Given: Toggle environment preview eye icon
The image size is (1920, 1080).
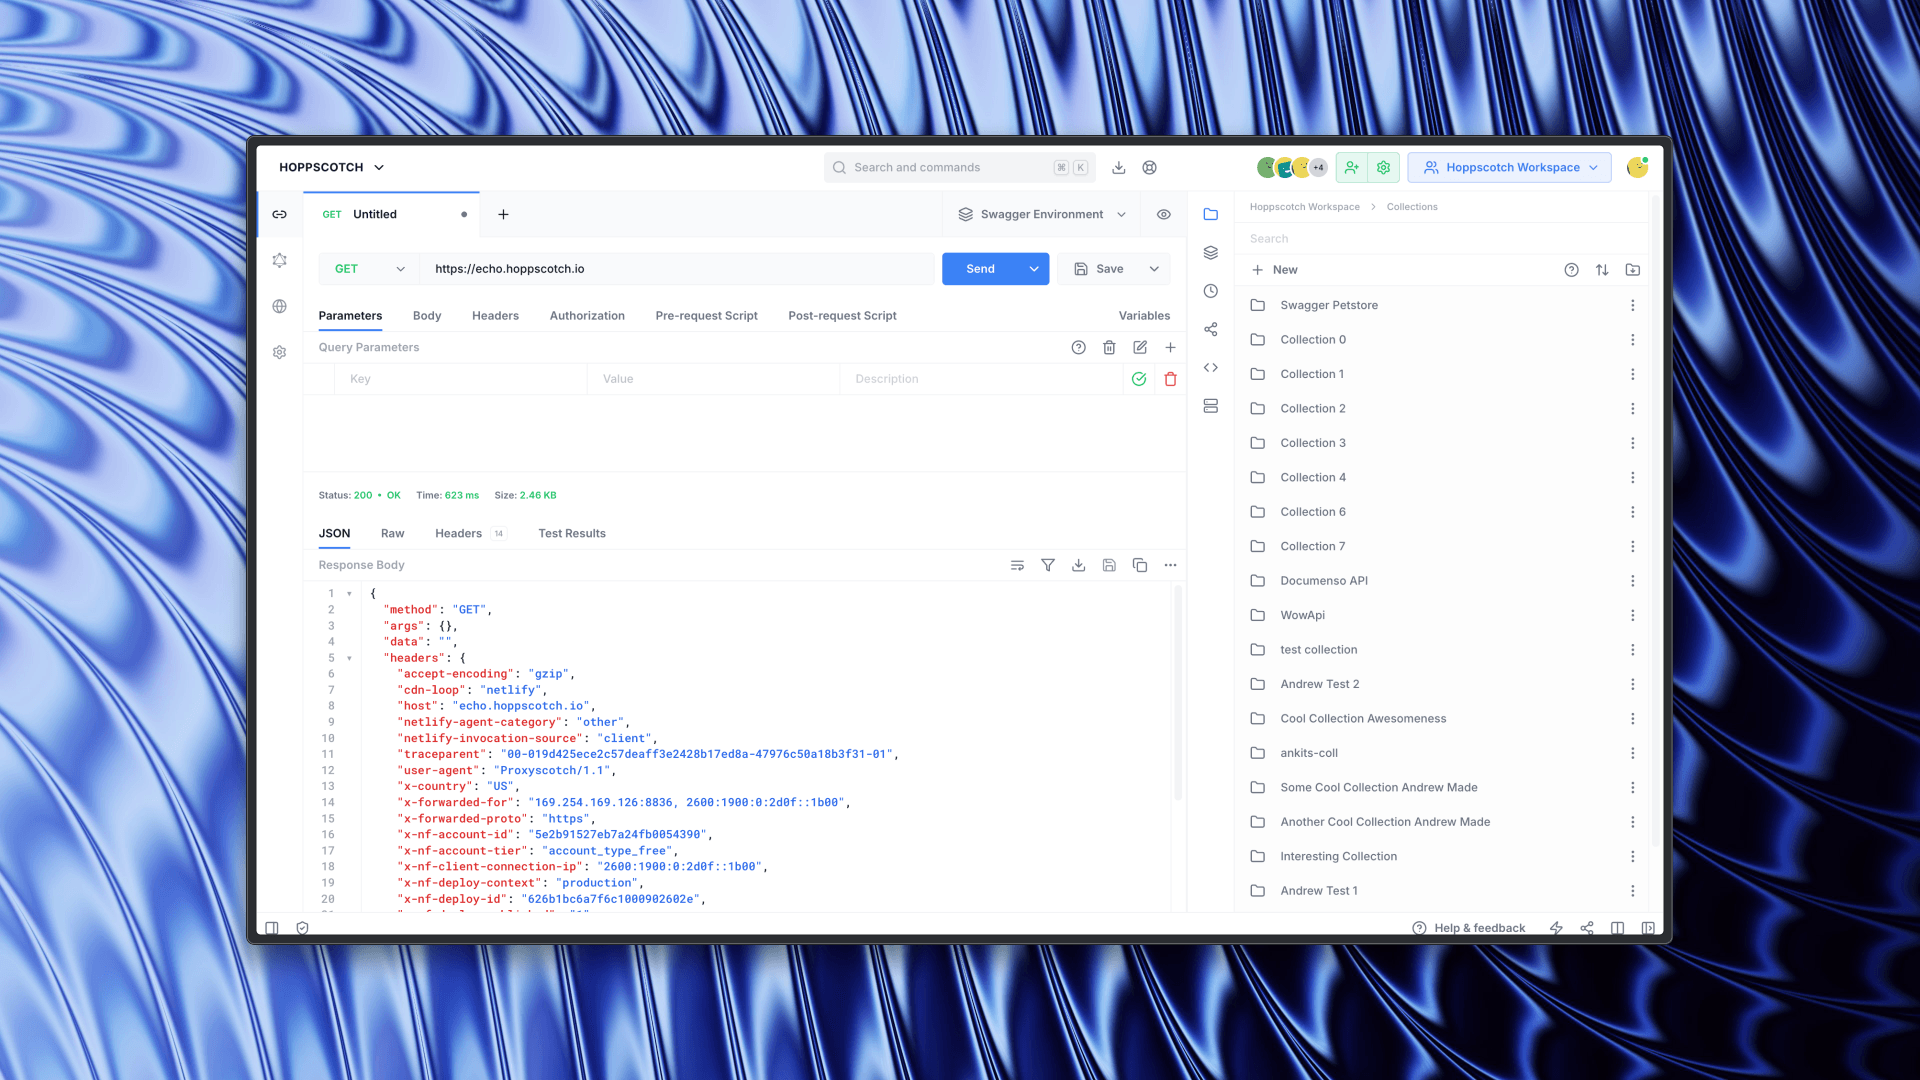Looking at the screenshot, I should (1163, 214).
